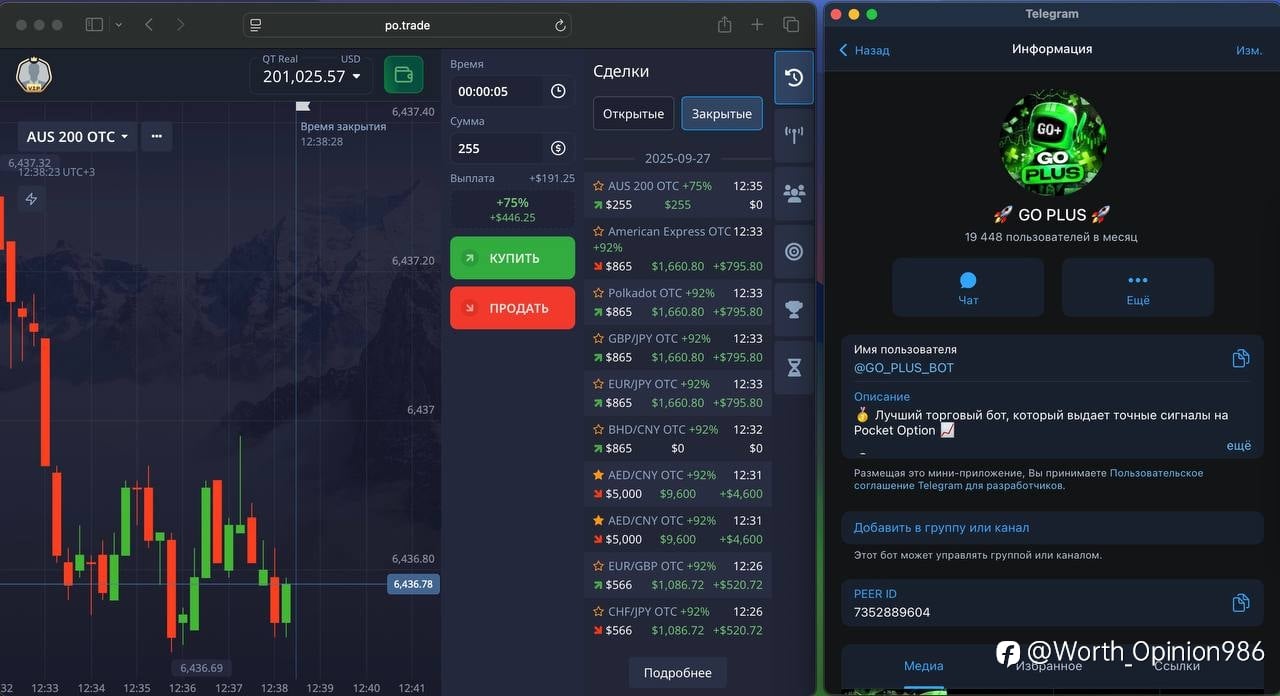Select Ссылки tab in Telegram
Viewport: 1280px width, 696px height.
(1177, 665)
